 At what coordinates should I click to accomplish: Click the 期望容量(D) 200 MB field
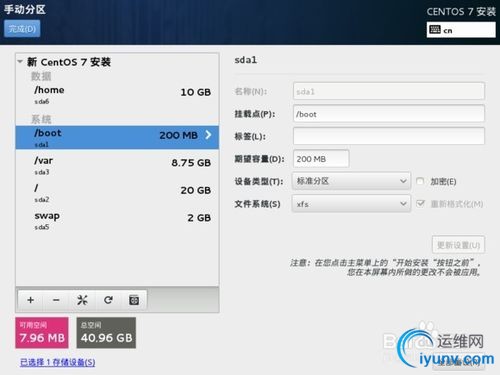[x=321, y=159]
